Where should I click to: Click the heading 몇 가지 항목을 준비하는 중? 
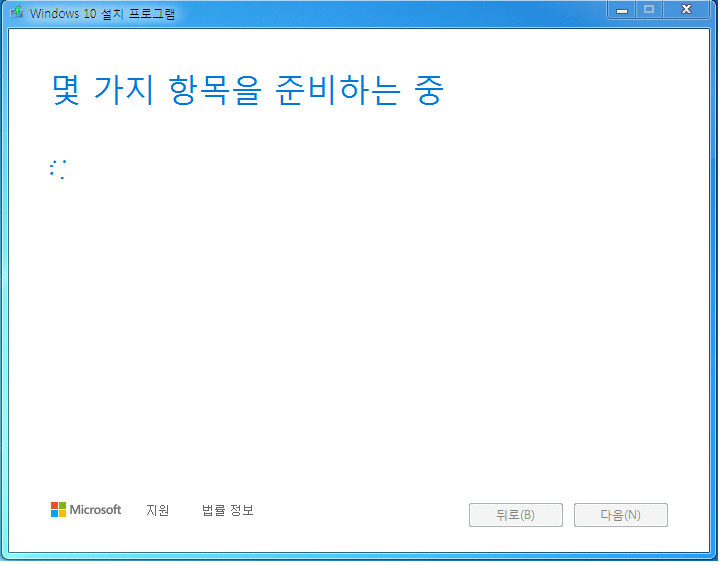pos(248,90)
